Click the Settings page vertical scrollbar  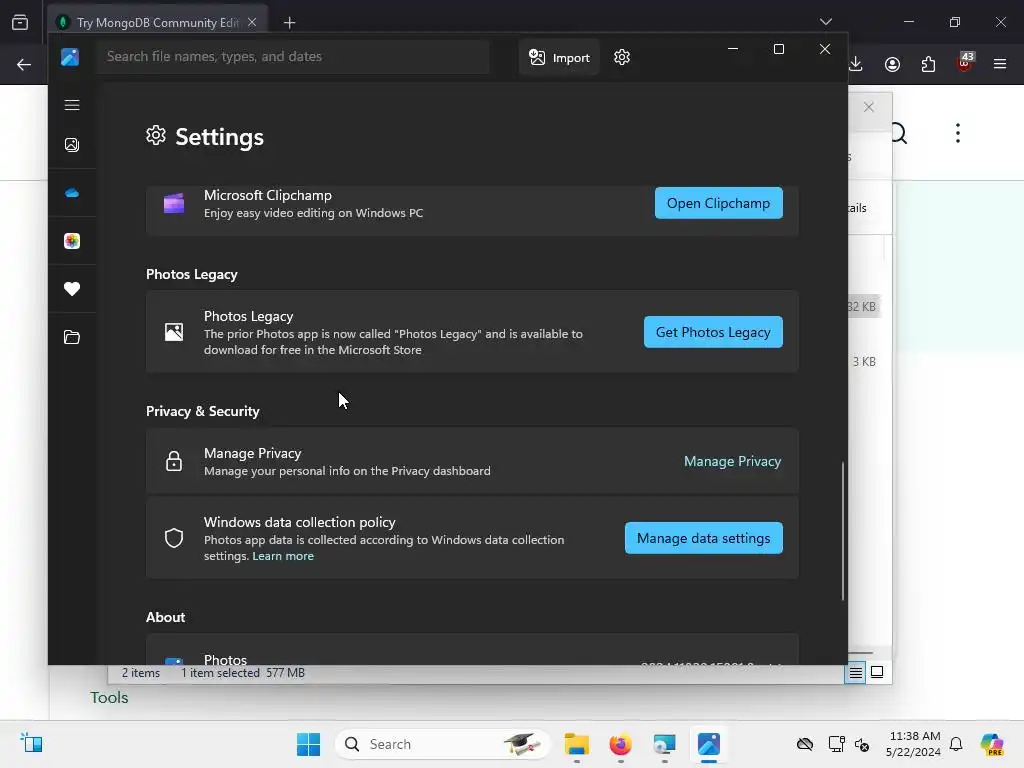point(842,530)
